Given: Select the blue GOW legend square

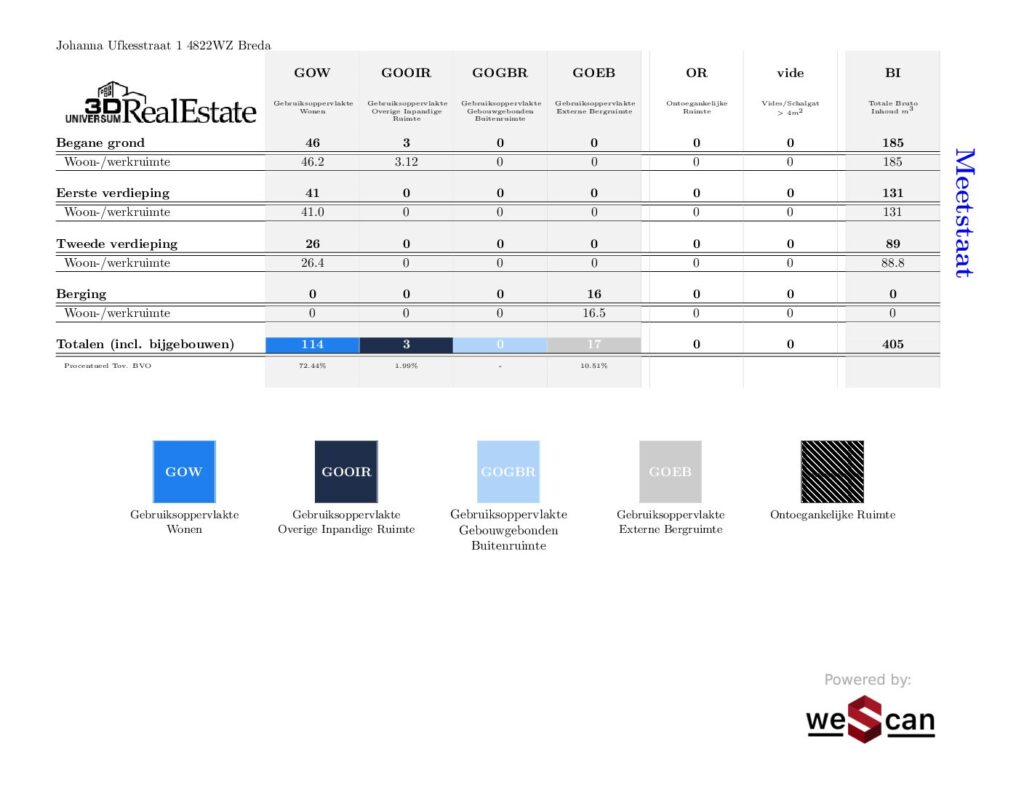Looking at the screenshot, I should click(183, 471).
